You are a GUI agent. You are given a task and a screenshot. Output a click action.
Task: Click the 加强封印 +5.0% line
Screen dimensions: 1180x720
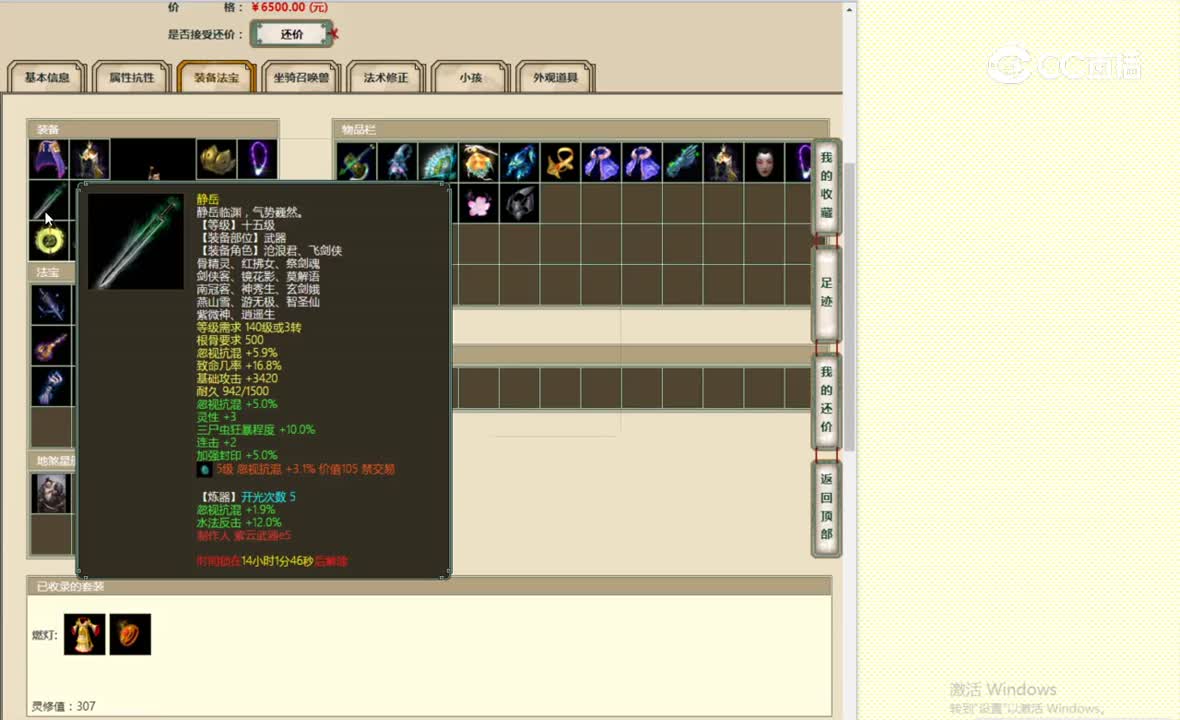[x=237, y=455]
